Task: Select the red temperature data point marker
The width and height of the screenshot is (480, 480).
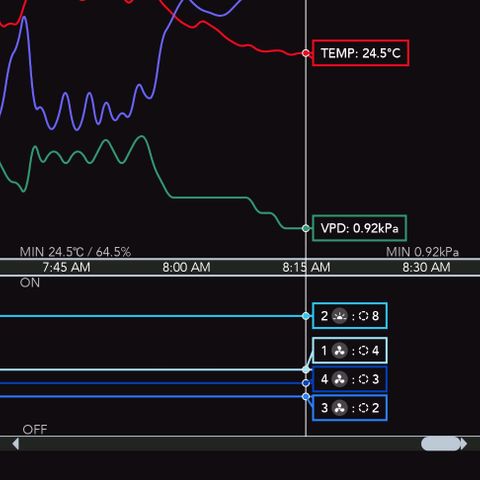Action: 306,53
